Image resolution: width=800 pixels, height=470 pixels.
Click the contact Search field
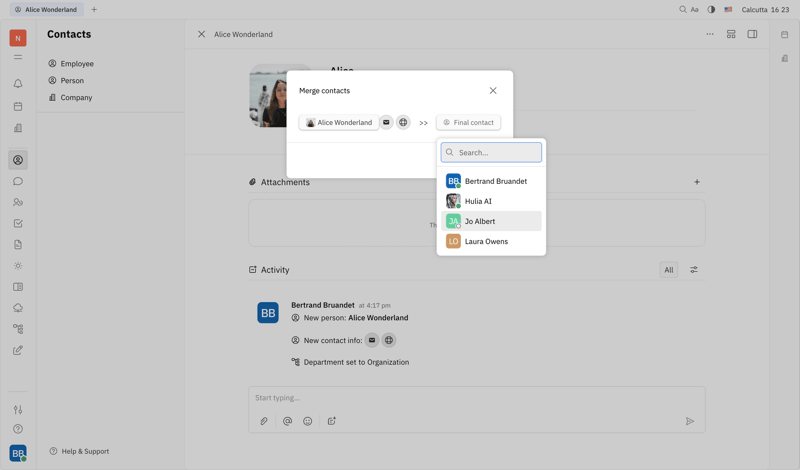click(x=491, y=152)
